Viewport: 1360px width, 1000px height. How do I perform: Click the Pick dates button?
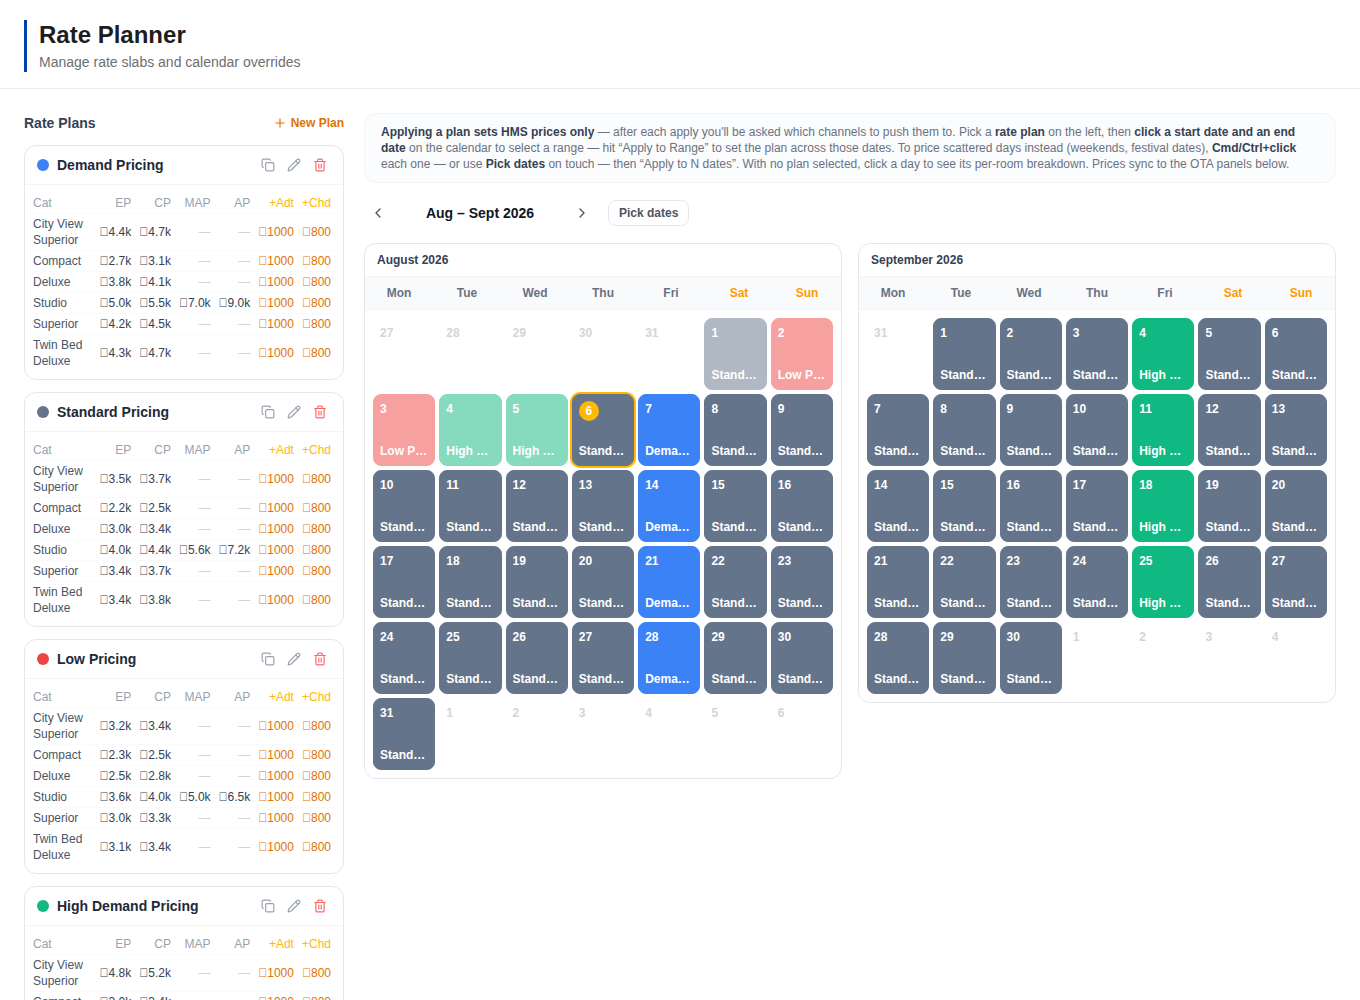[648, 213]
